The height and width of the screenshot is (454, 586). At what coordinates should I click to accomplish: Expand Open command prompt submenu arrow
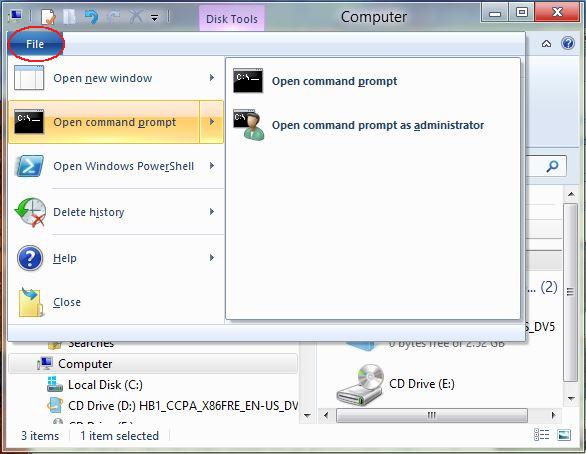click(212, 122)
